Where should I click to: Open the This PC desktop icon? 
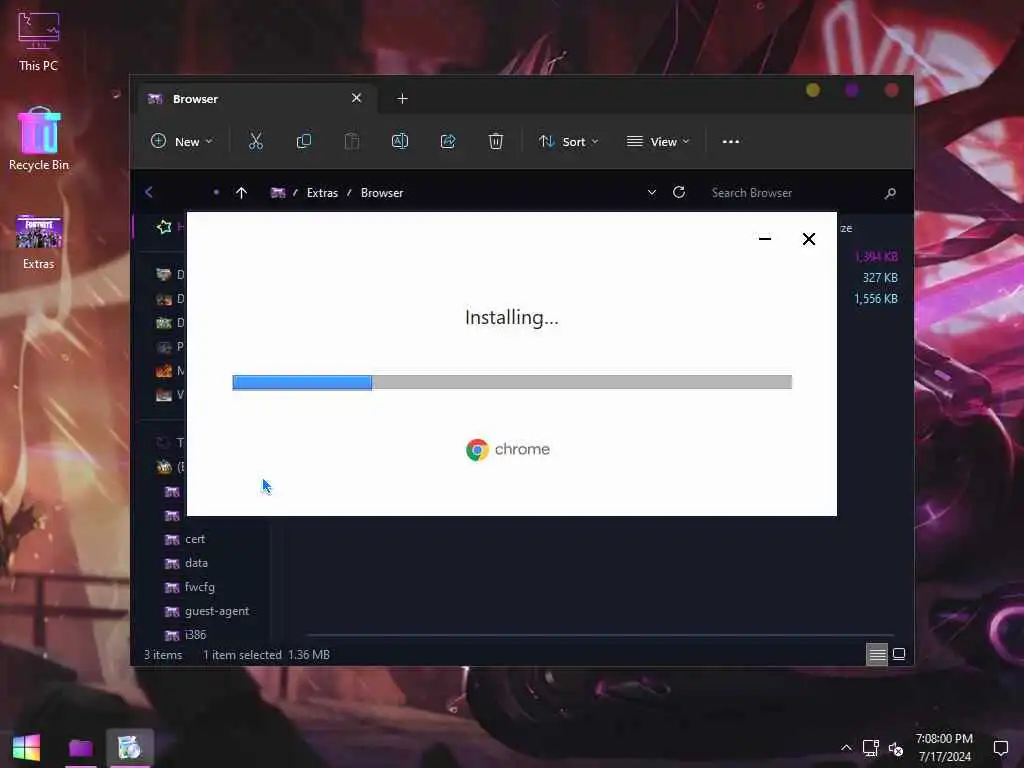point(39,42)
